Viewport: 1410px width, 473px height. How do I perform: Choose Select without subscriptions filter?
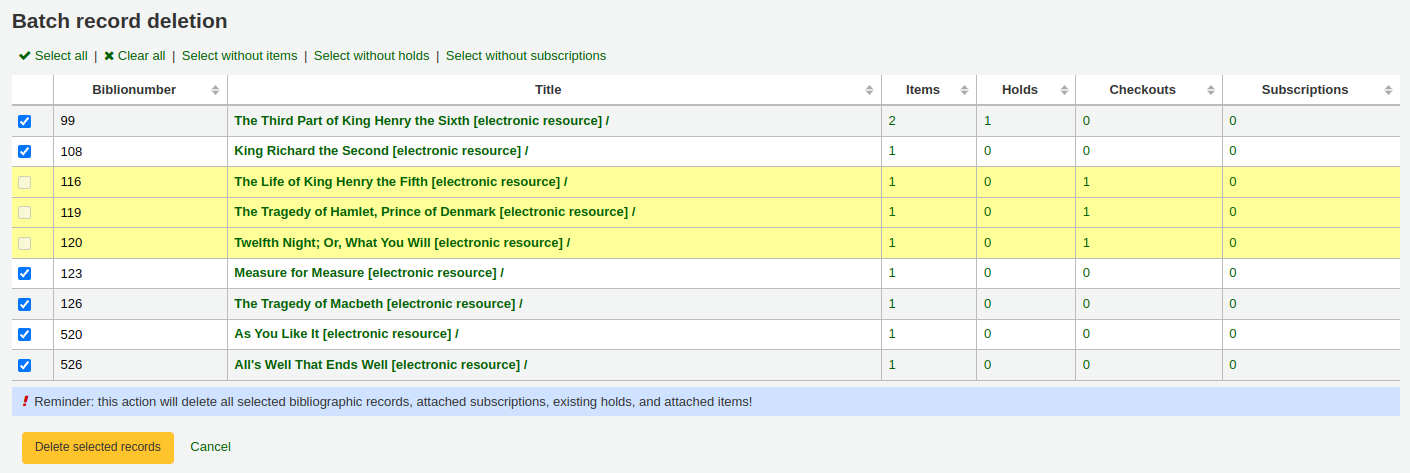point(525,56)
